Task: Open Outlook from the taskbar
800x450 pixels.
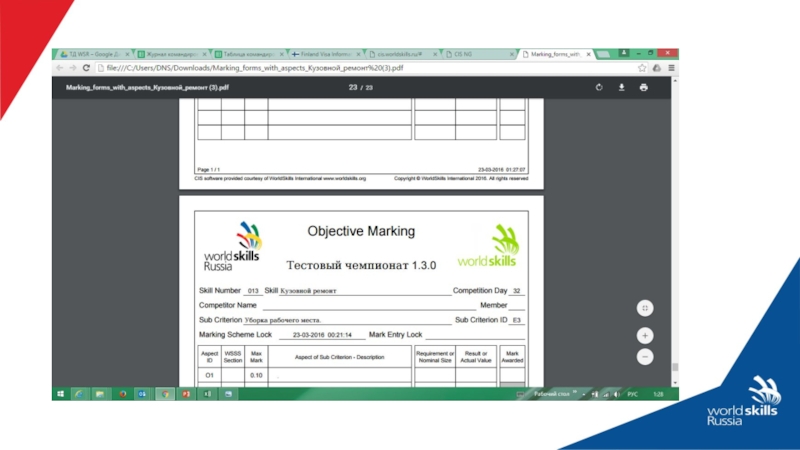Action: 142,394
